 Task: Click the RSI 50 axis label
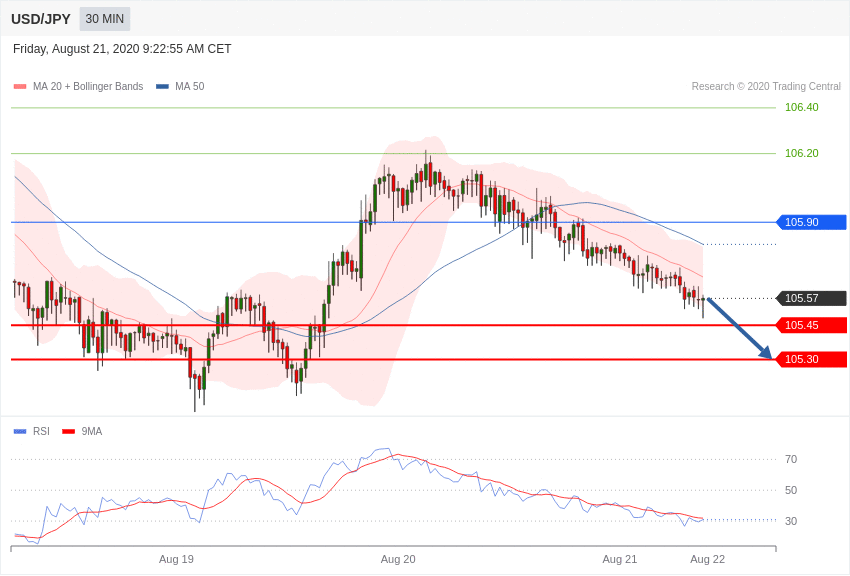(x=791, y=490)
